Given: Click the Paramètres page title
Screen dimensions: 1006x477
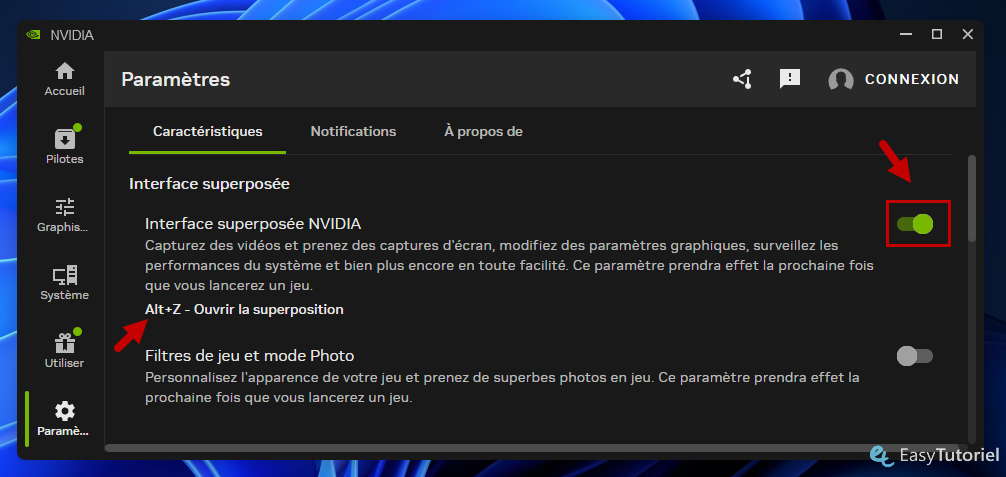Looking at the screenshot, I should pyautogui.click(x=176, y=80).
